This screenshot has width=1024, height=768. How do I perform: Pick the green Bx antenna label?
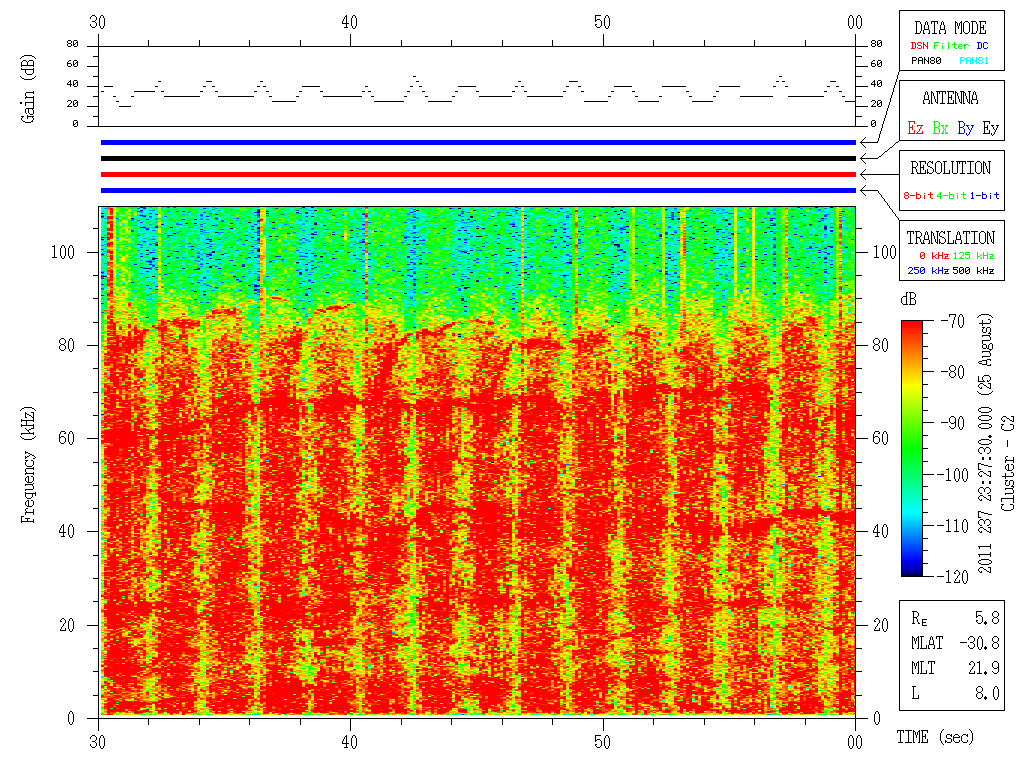pyautogui.click(x=940, y=128)
